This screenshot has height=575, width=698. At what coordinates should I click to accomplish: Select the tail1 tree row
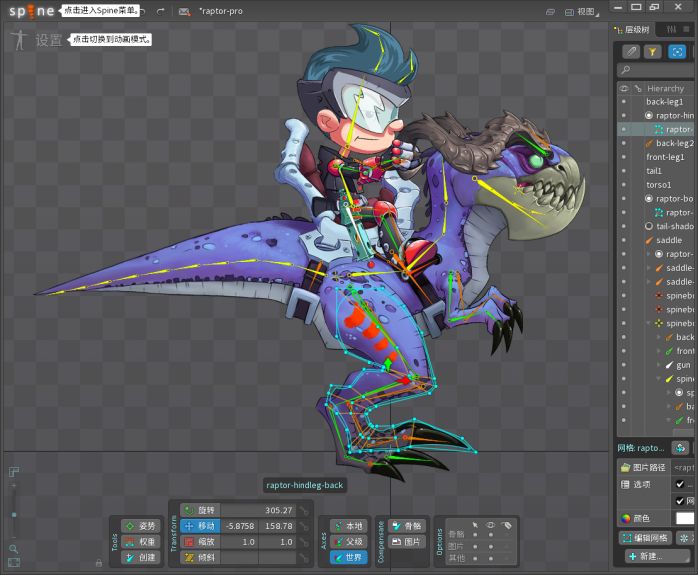(x=654, y=171)
